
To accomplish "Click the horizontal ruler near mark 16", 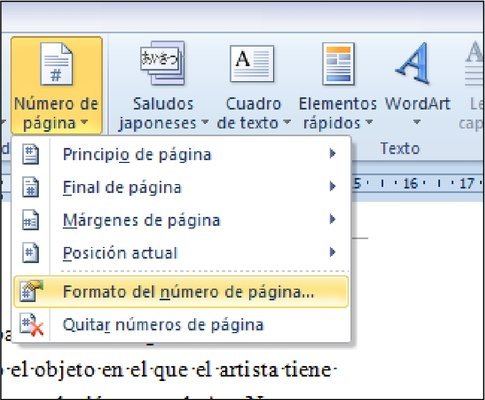I will point(410,183).
